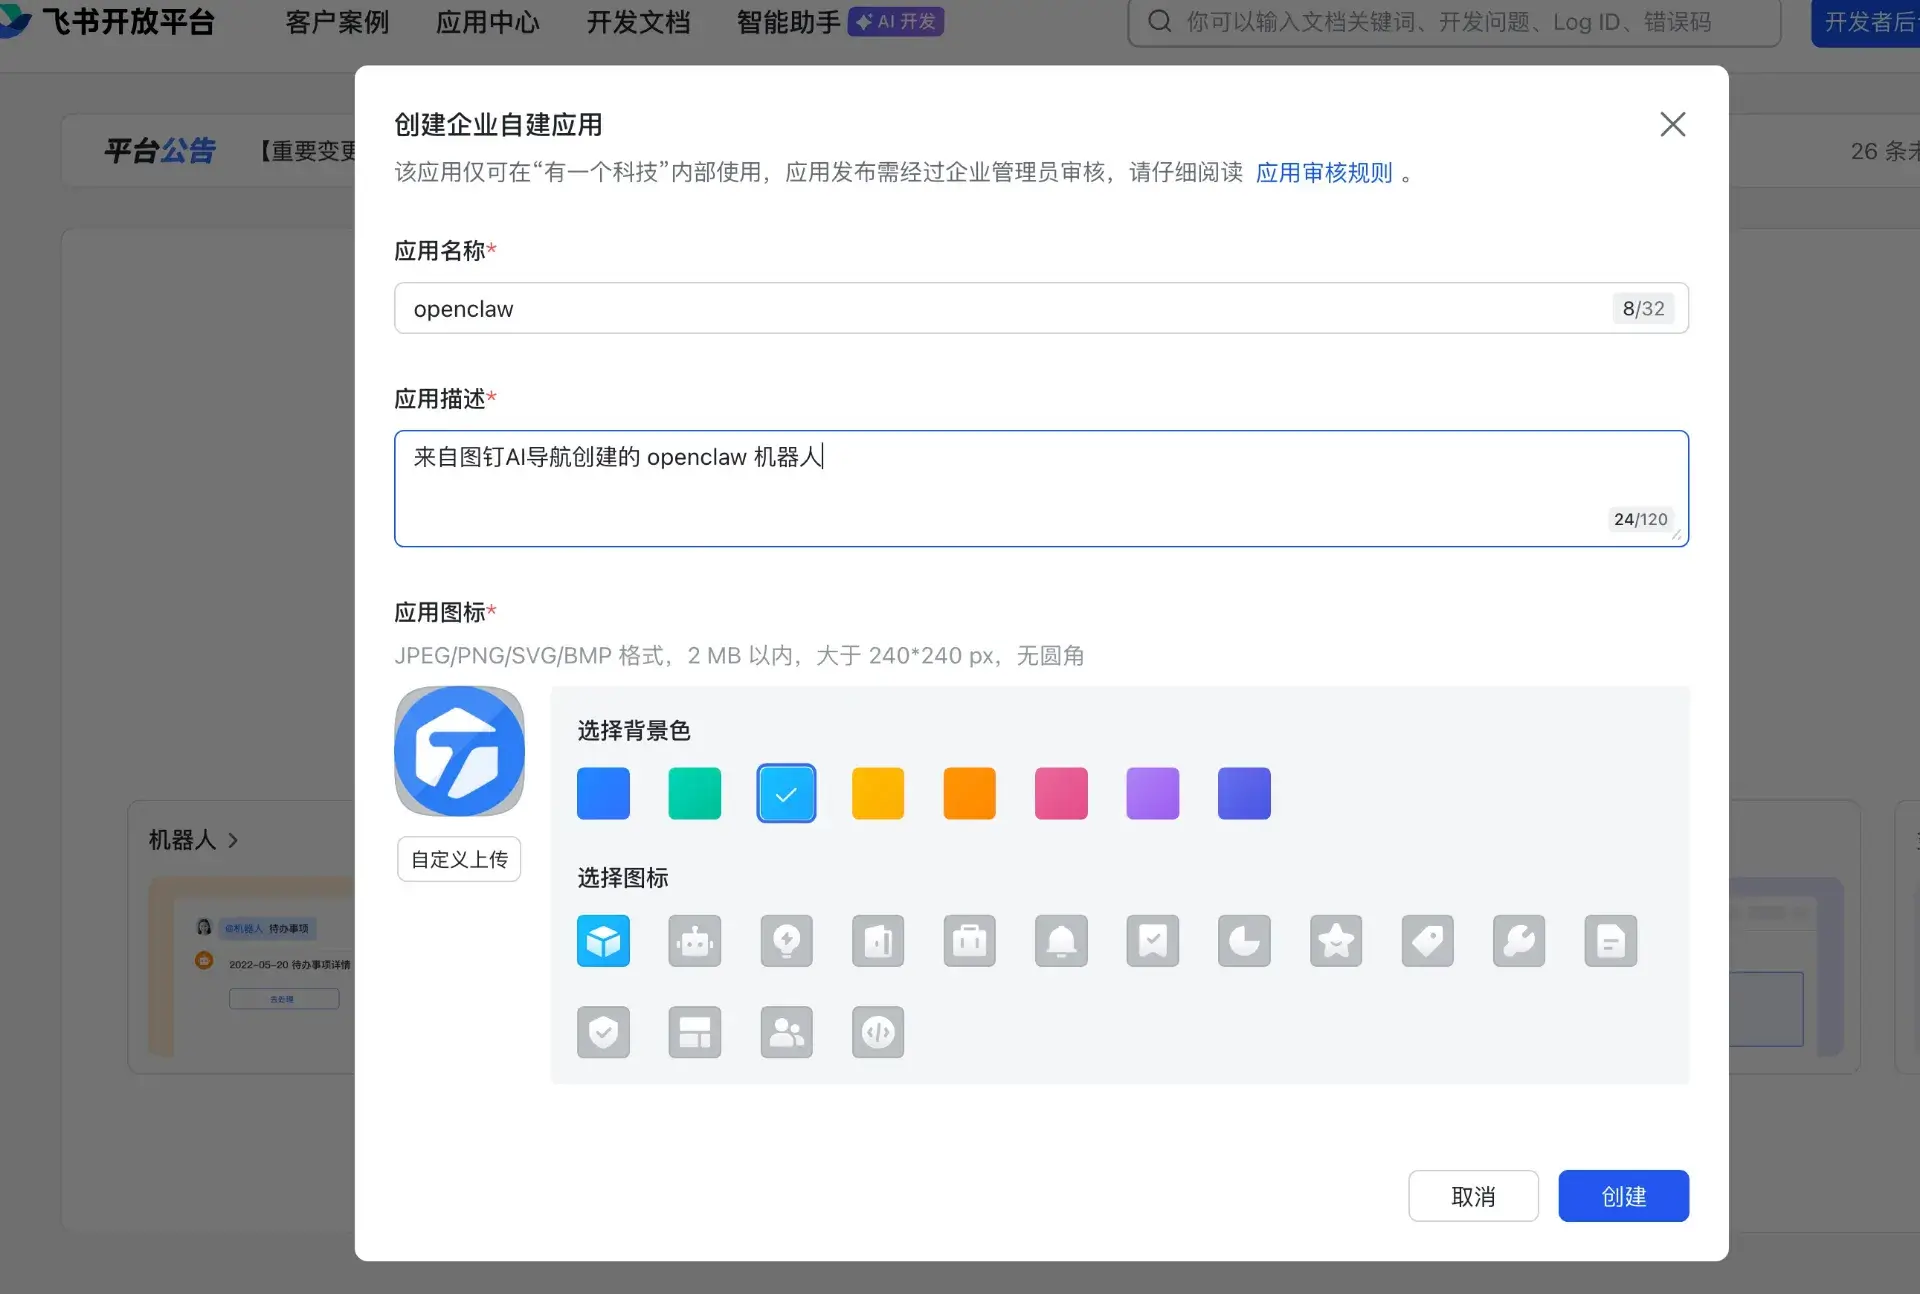1920x1294 pixels.
Task: Select the robot app icon
Action: point(694,941)
